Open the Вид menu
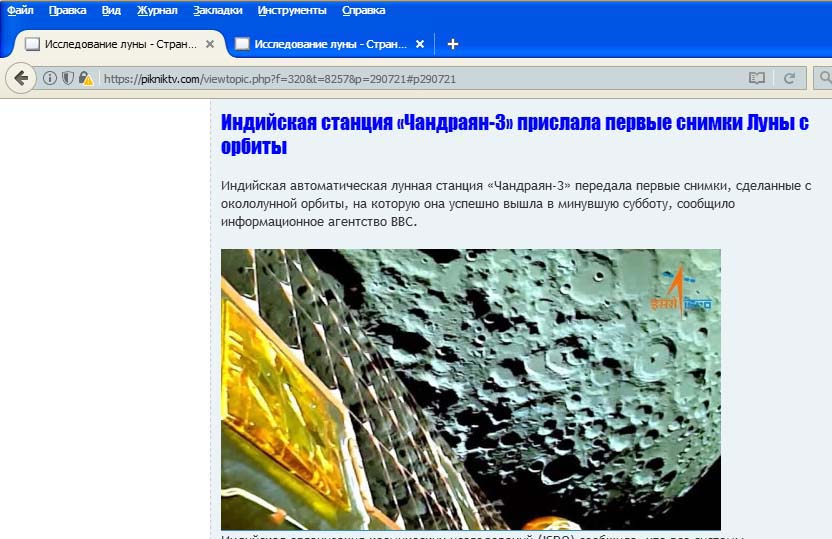Screen dimensions: 832x539 coord(111,10)
